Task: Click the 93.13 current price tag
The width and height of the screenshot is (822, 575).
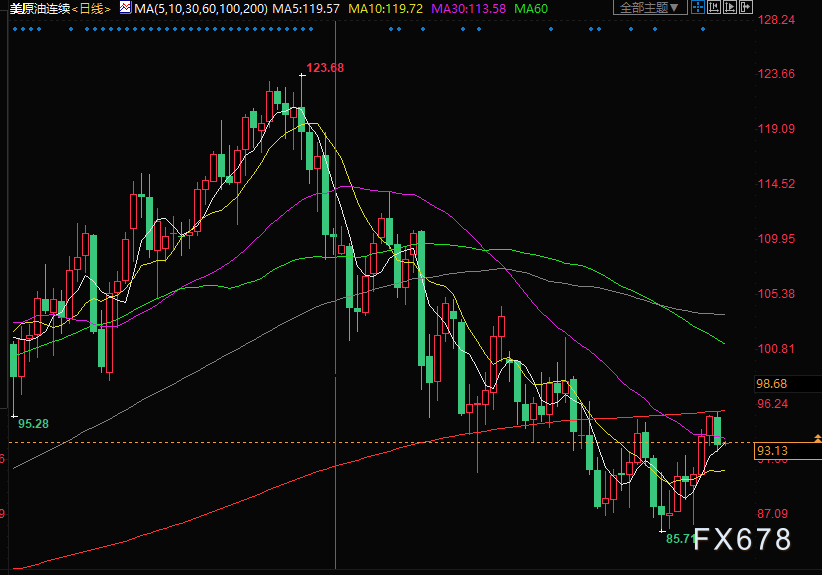Action: [787, 451]
